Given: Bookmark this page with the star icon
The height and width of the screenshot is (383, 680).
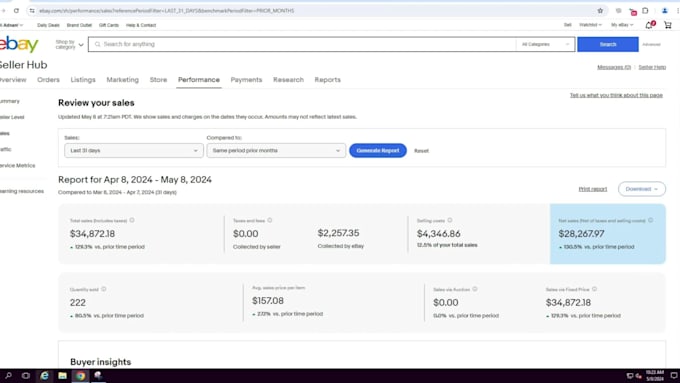Looking at the screenshot, I should click(x=600, y=11).
